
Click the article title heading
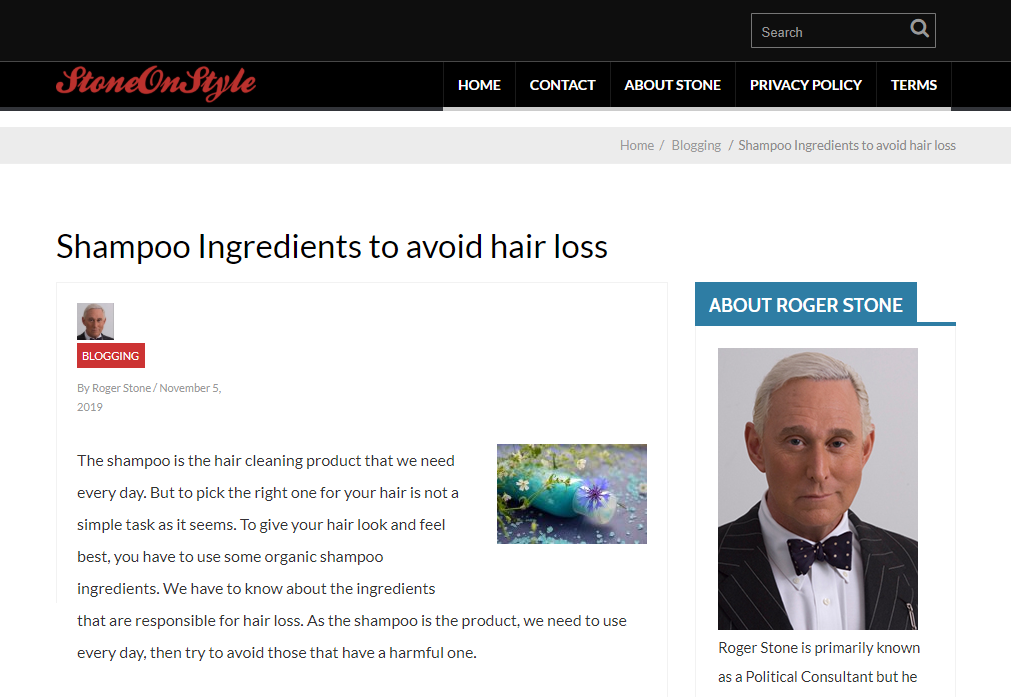point(332,246)
